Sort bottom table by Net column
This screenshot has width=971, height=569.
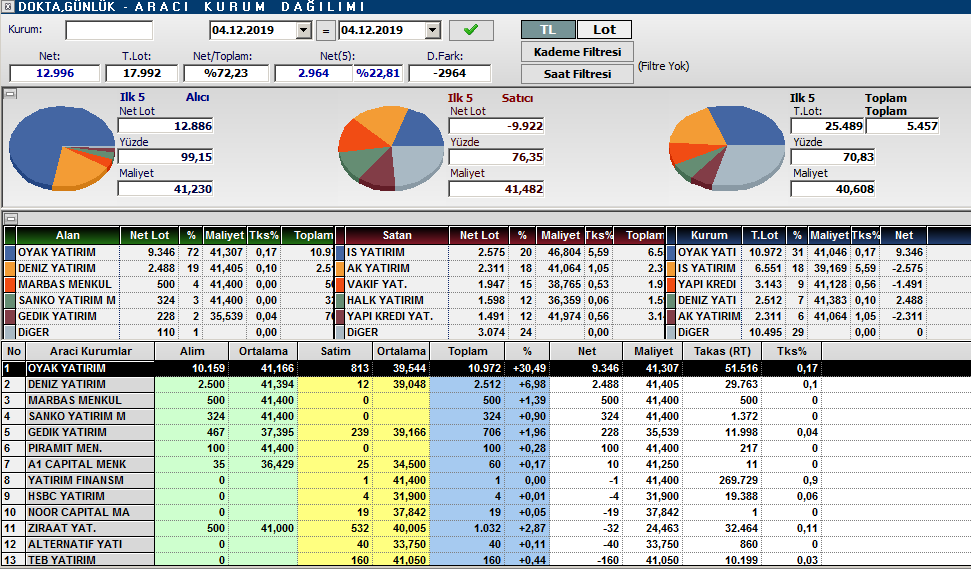tap(586, 351)
